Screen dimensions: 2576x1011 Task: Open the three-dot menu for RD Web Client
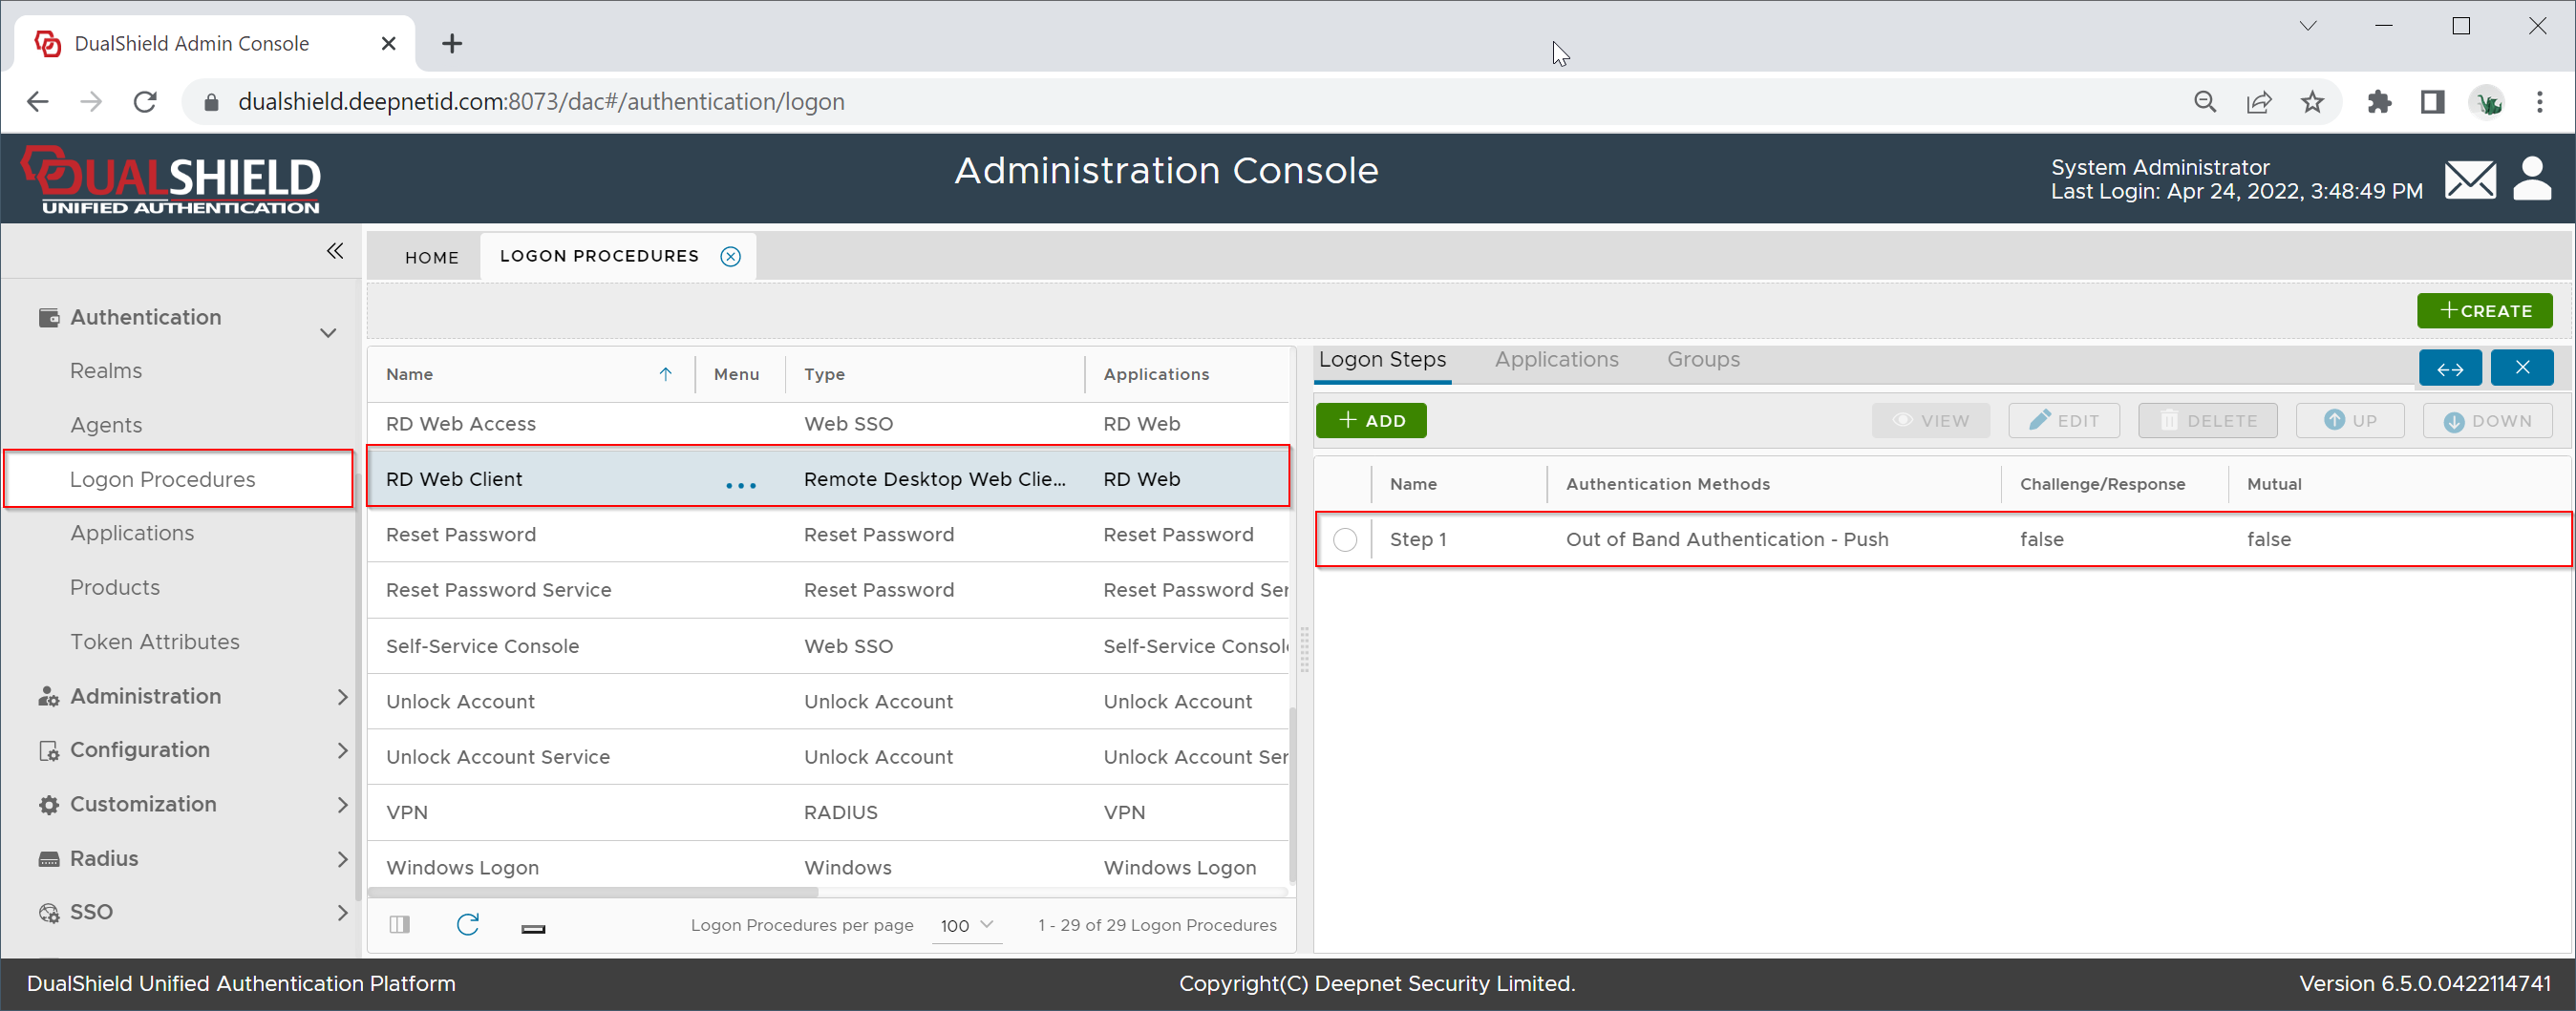click(x=740, y=485)
